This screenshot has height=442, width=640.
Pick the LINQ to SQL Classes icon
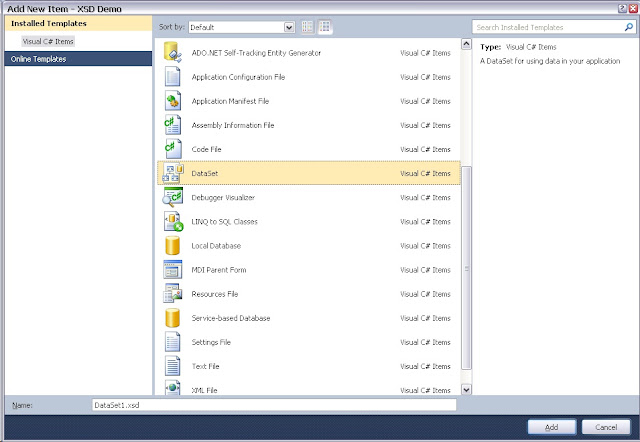tap(173, 221)
